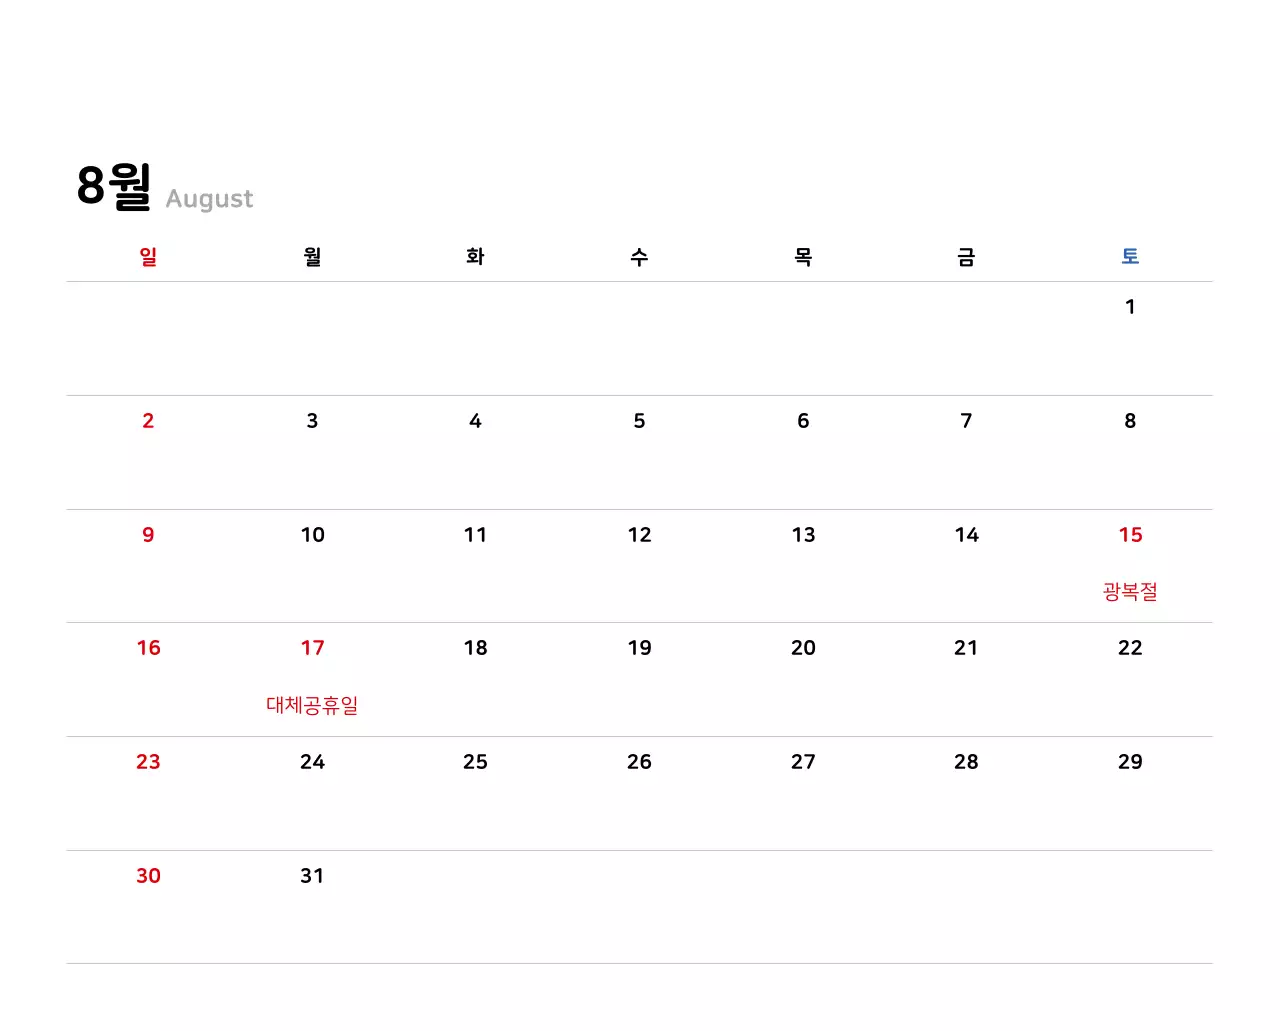Screen dimensions: 1280x1031
Task: Select date 13 on the calendar
Action: coord(803,535)
